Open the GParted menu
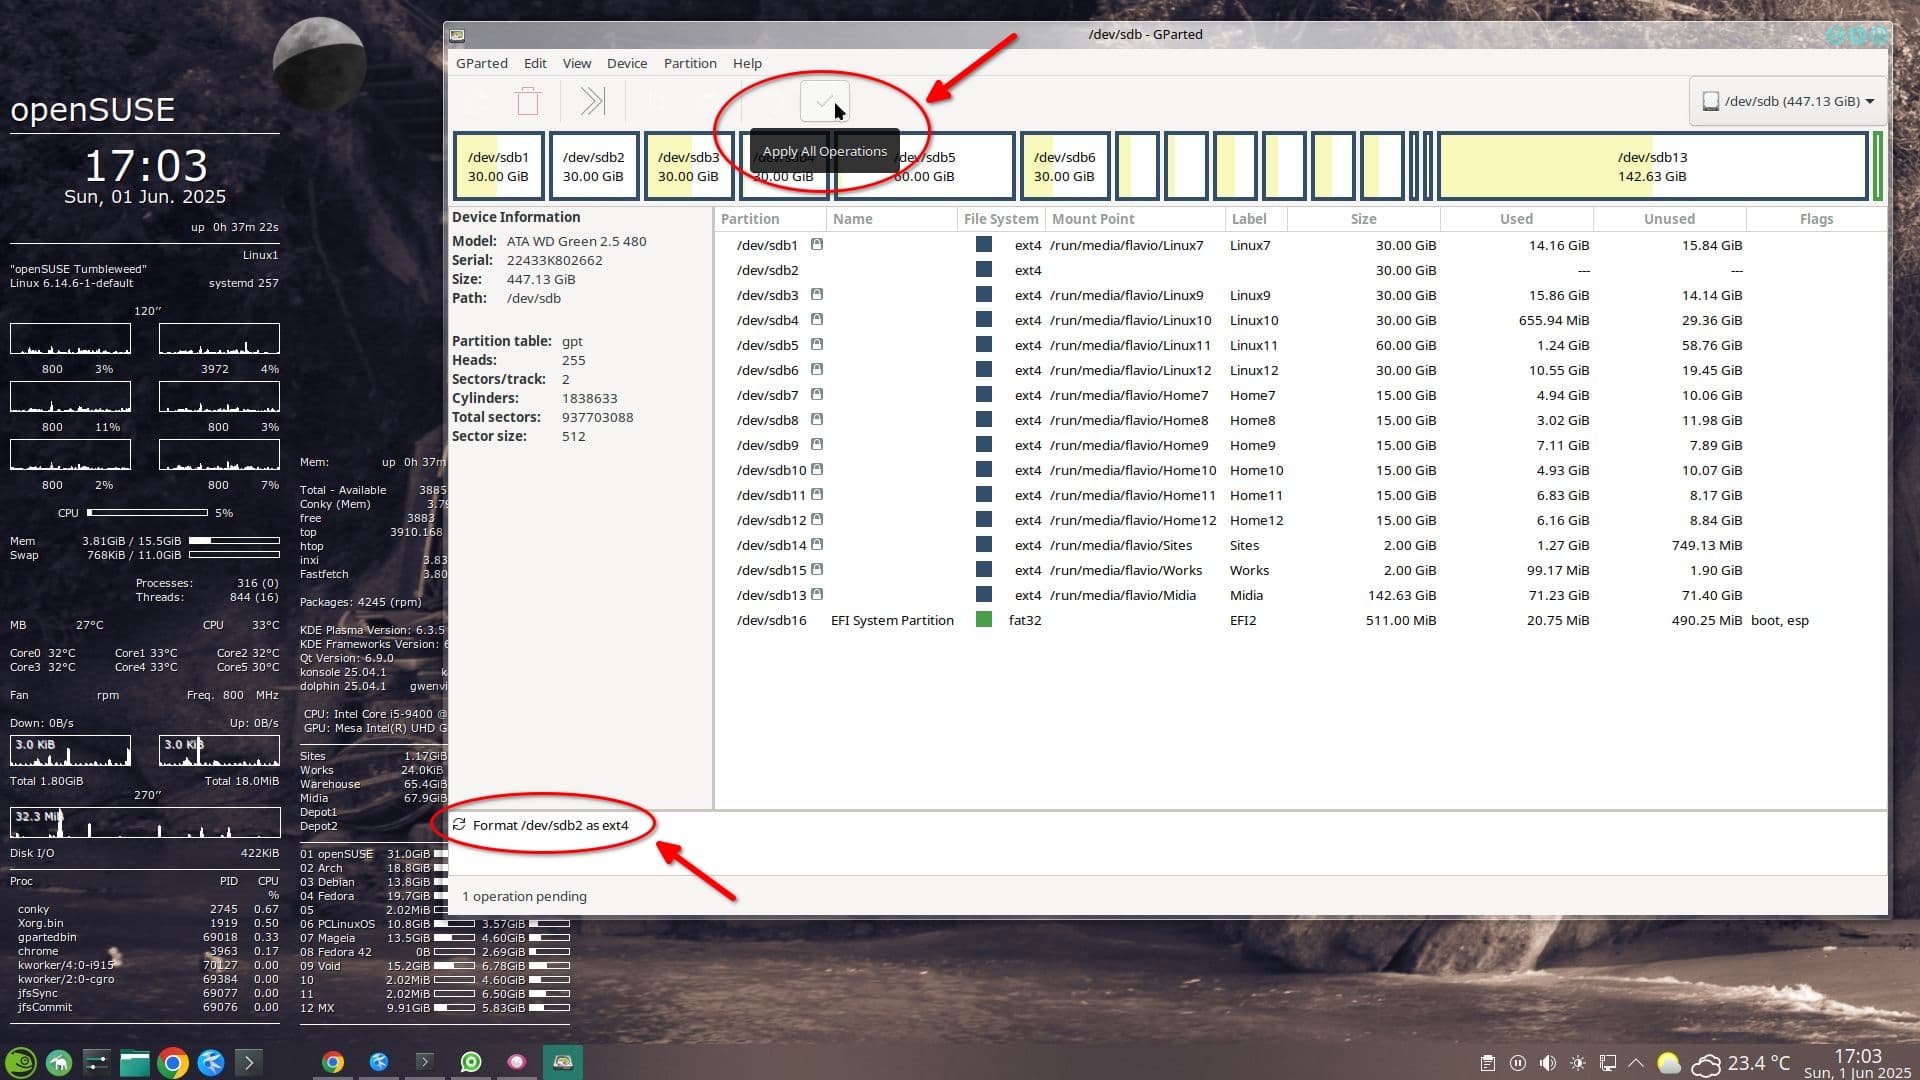 [482, 63]
